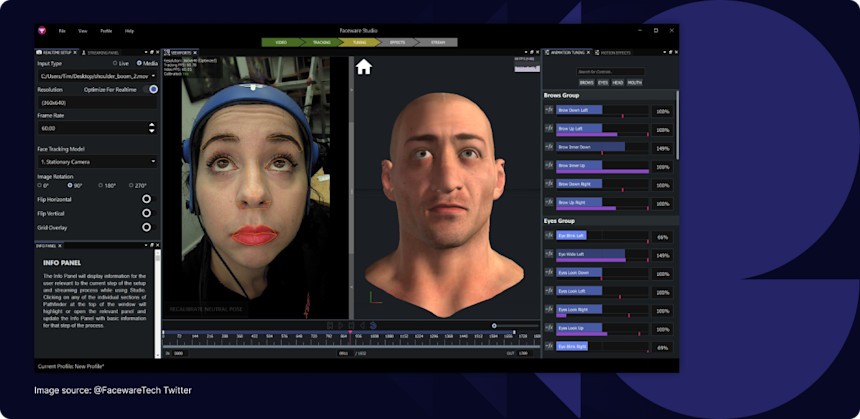860x419 pixels.
Task: Click the step-forward frame icon under the viewports
Action: click(351, 325)
